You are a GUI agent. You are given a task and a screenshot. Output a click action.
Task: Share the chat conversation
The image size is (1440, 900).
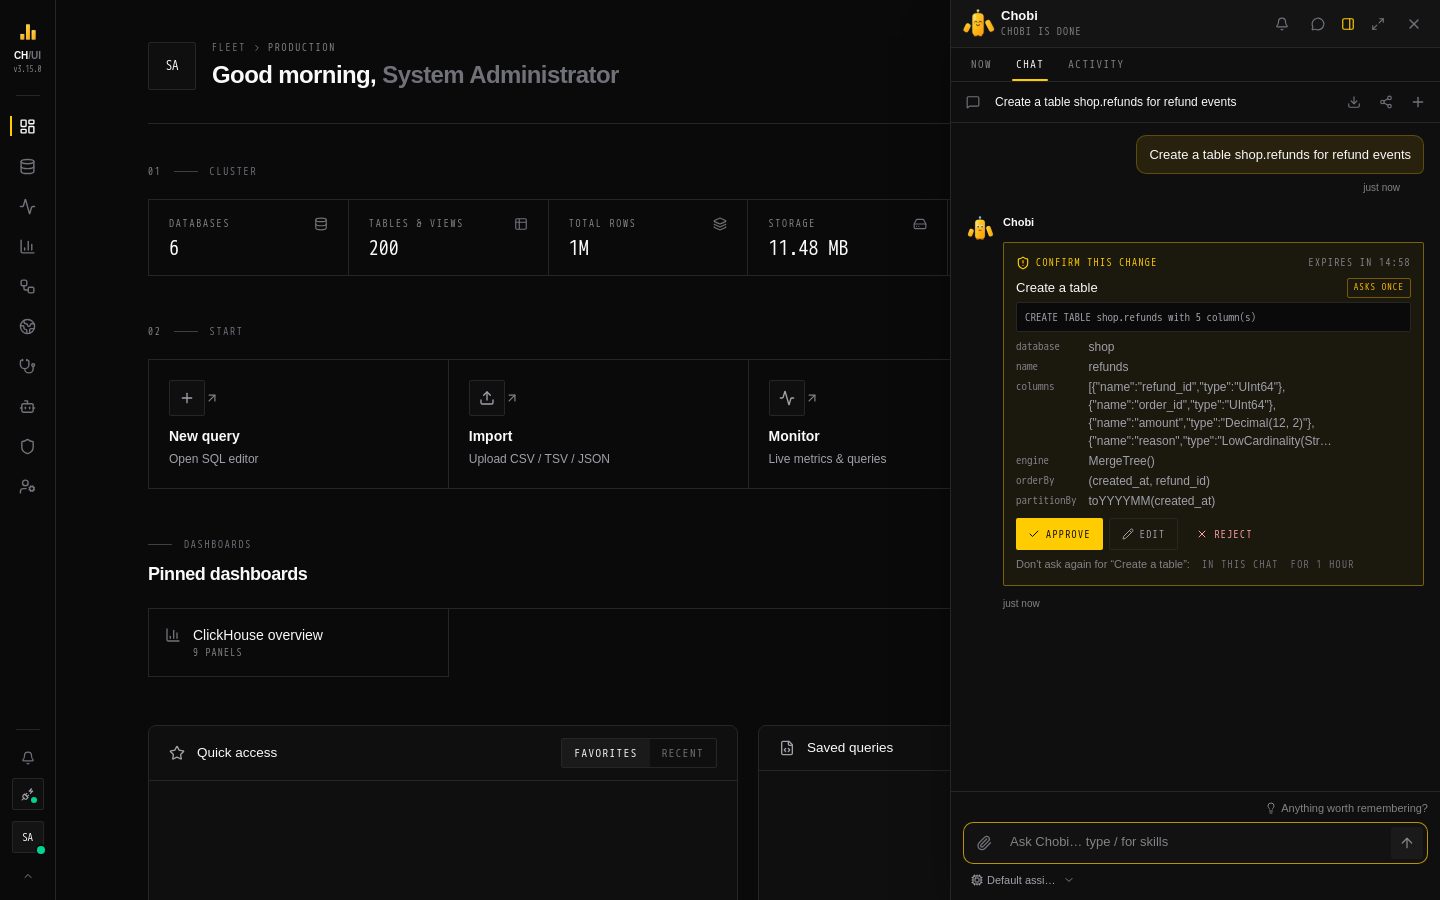(1386, 102)
